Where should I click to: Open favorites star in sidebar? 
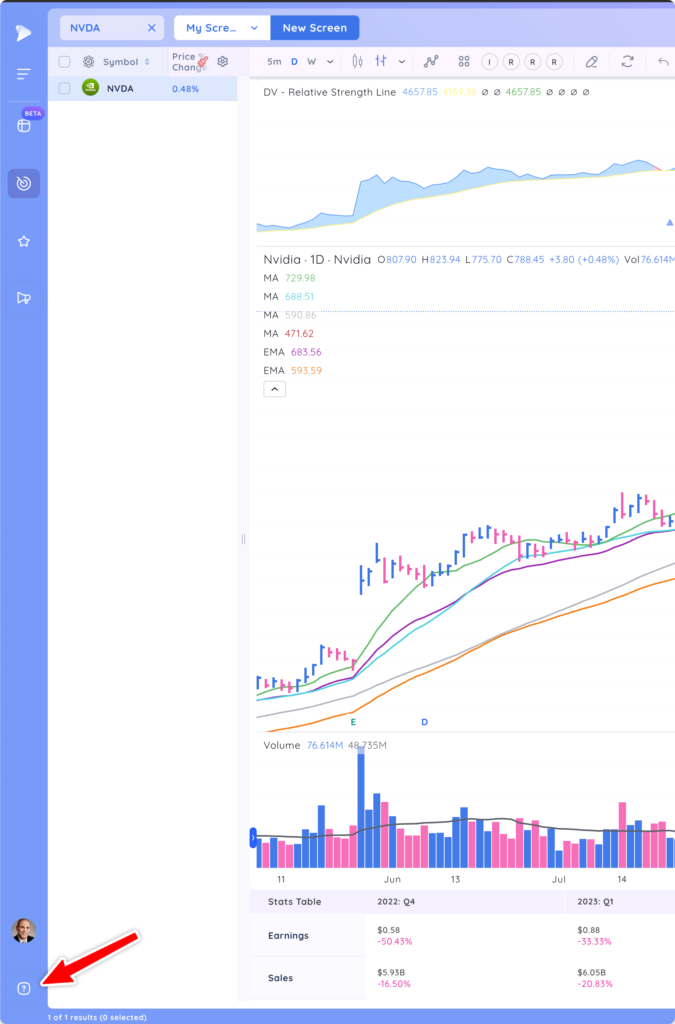[24, 242]
